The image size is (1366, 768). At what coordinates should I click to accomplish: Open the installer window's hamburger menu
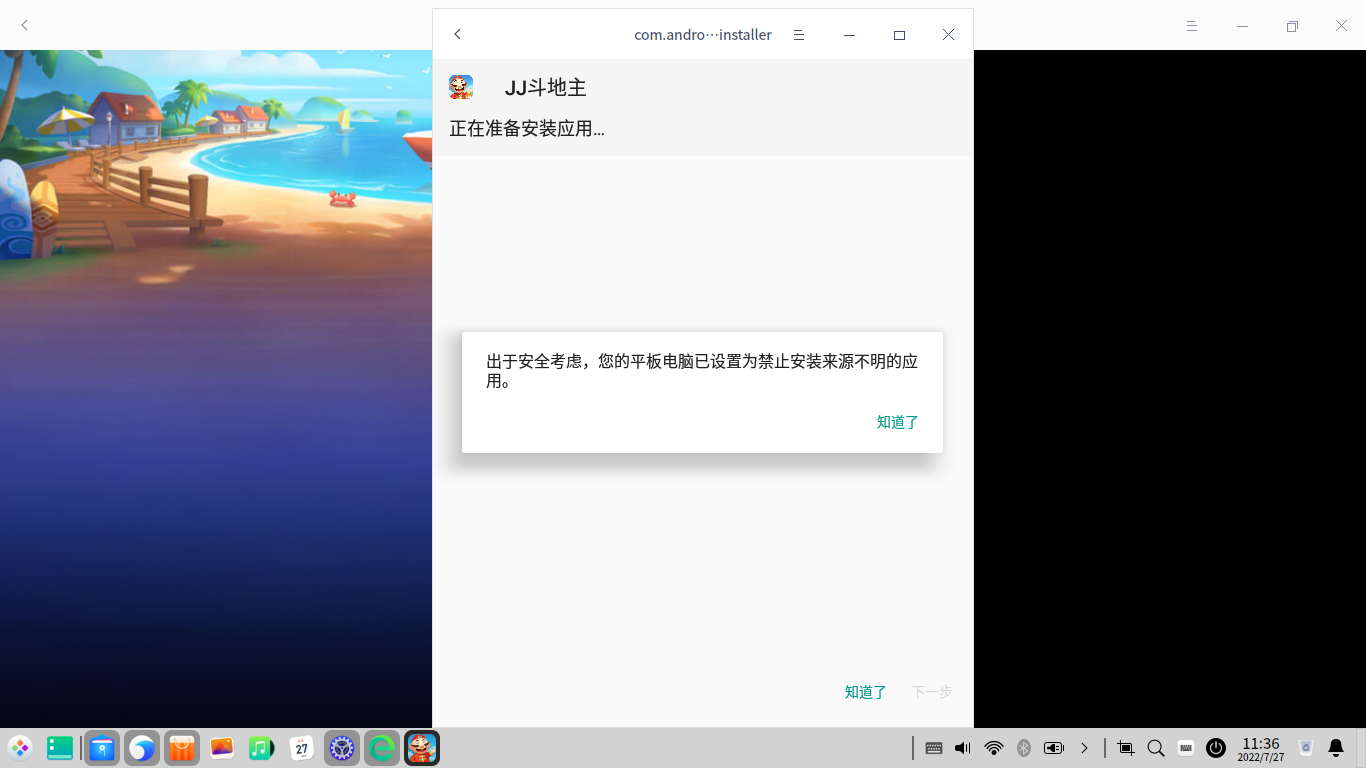tap(798, 34)
